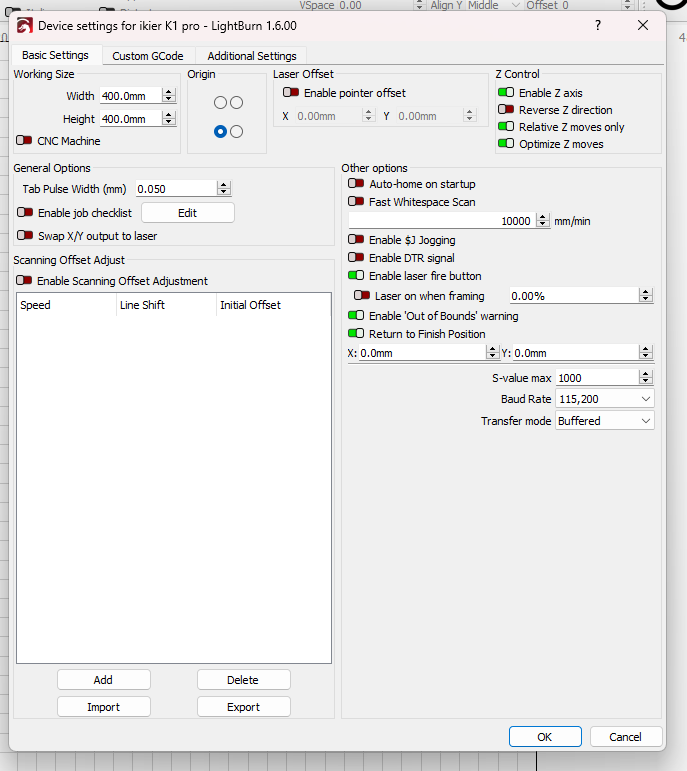Screen dimensions: 687x771
Task: Click the Cancel button
Action: (x=626, y=737)
